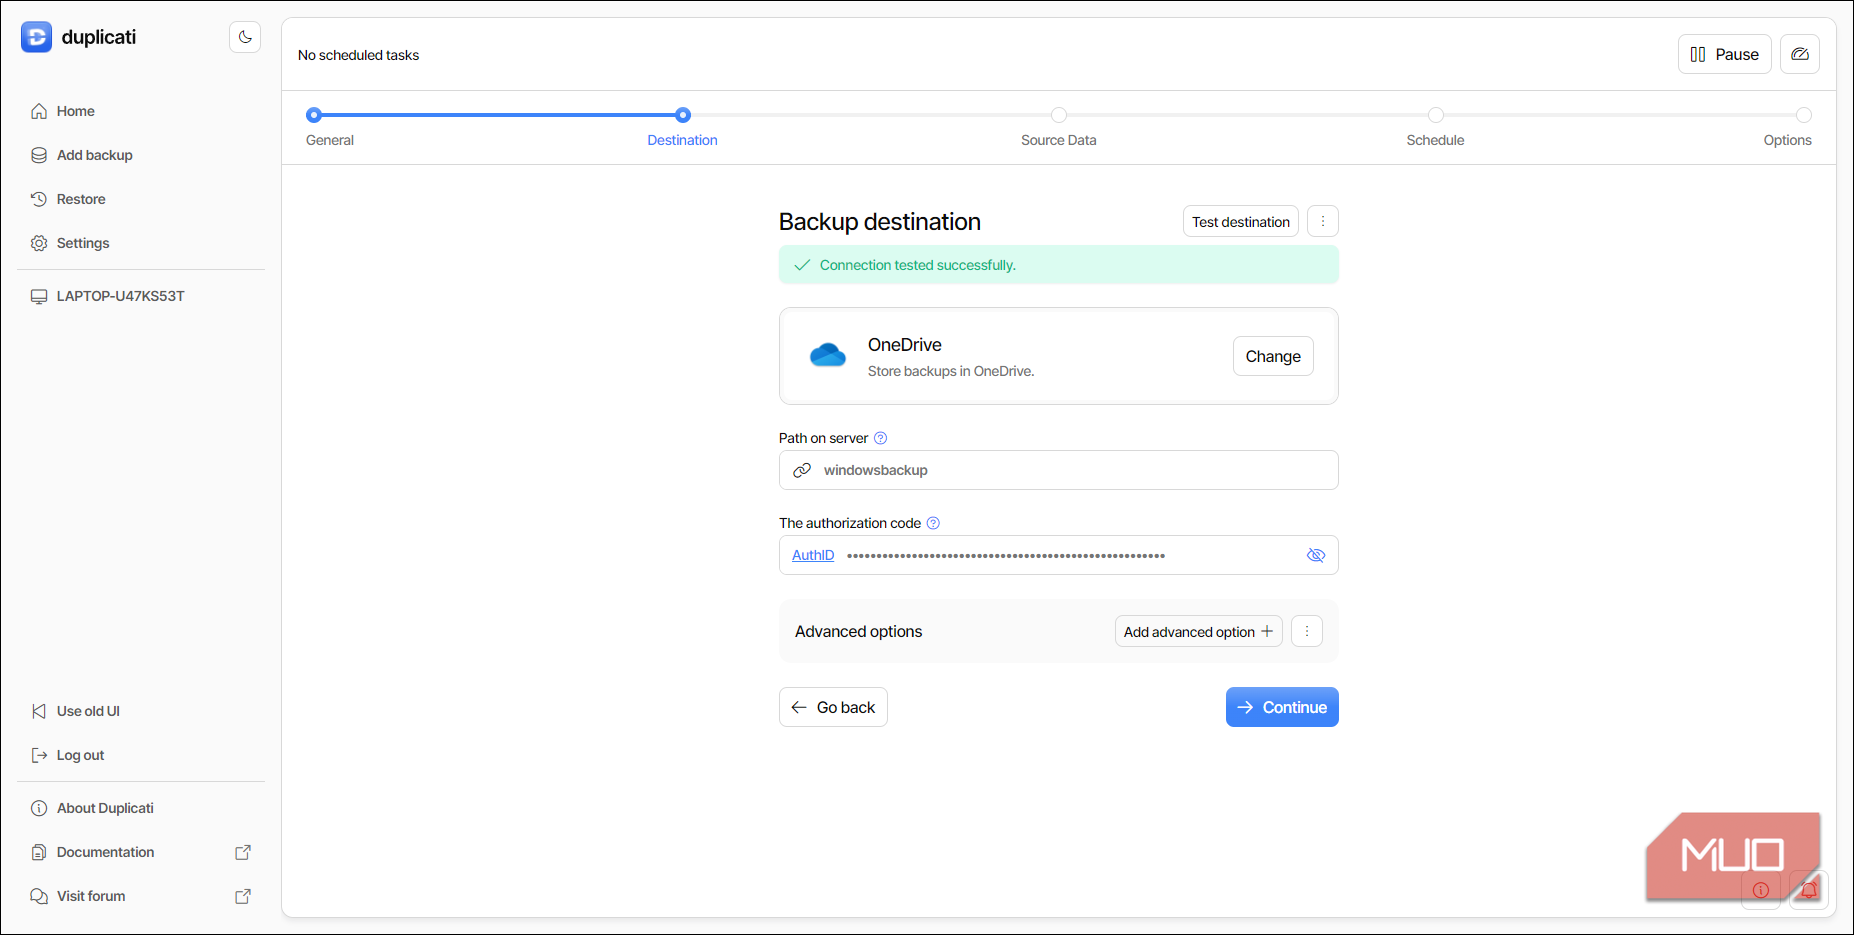Open Add backup in the sidebar

[x=95, y=155]
